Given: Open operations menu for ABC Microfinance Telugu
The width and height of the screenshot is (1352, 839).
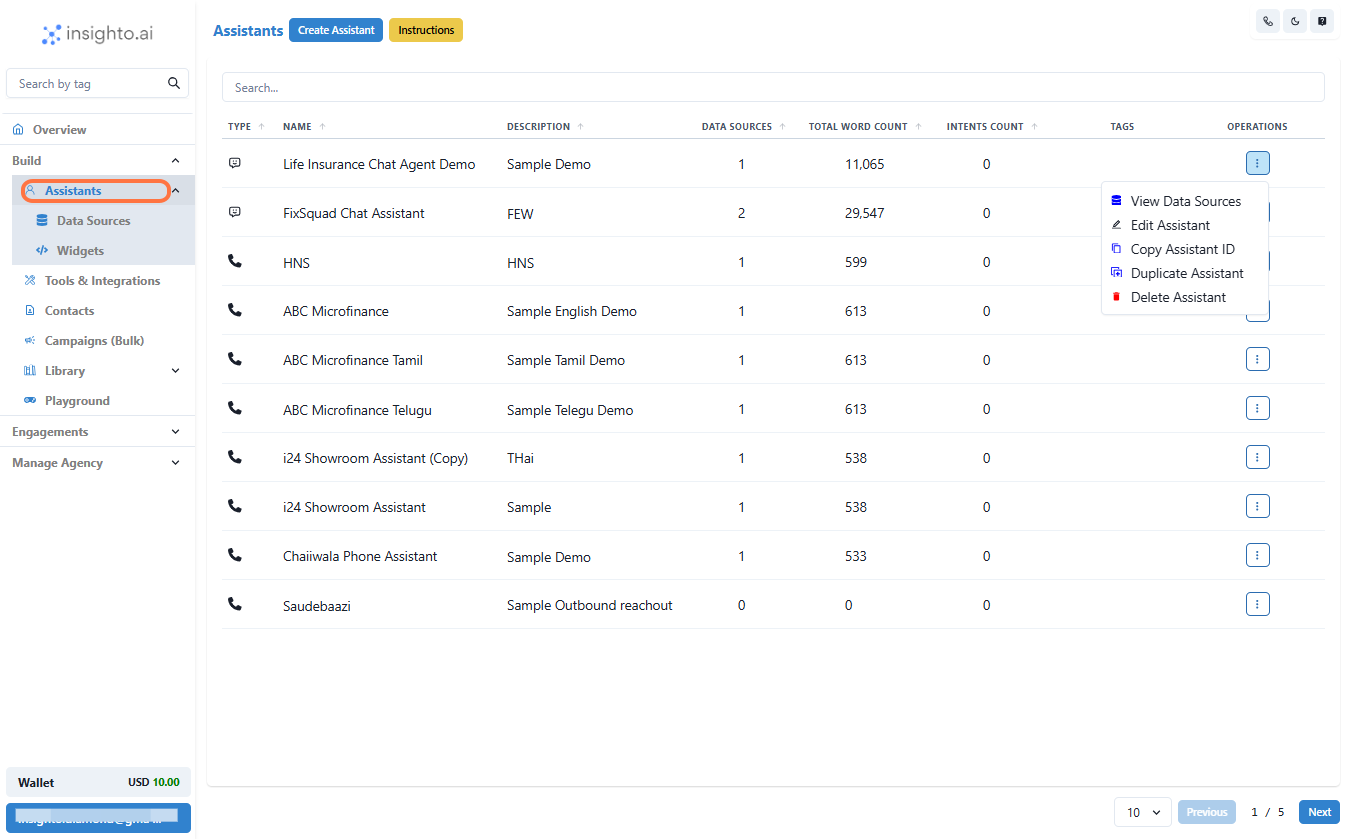Looking at the screenshot, I should tap(1257, 408).
